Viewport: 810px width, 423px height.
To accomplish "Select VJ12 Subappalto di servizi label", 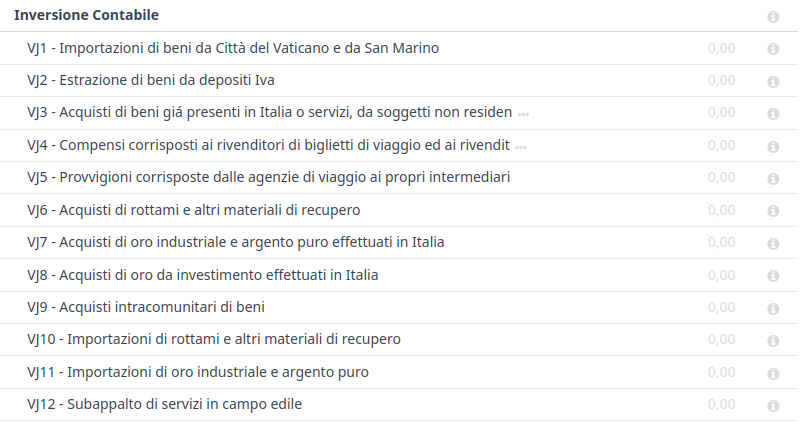I will tap(164, 404).
